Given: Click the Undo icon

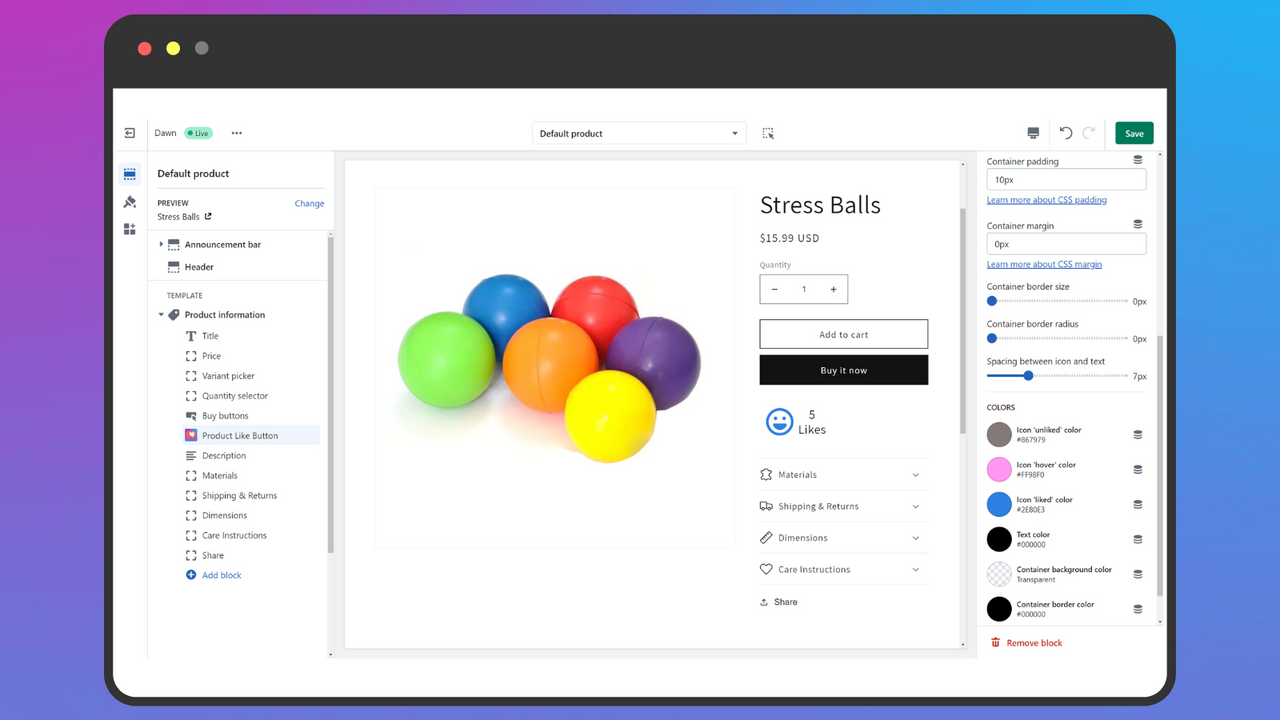Looking at the screenshot, I should point(1065,132).
